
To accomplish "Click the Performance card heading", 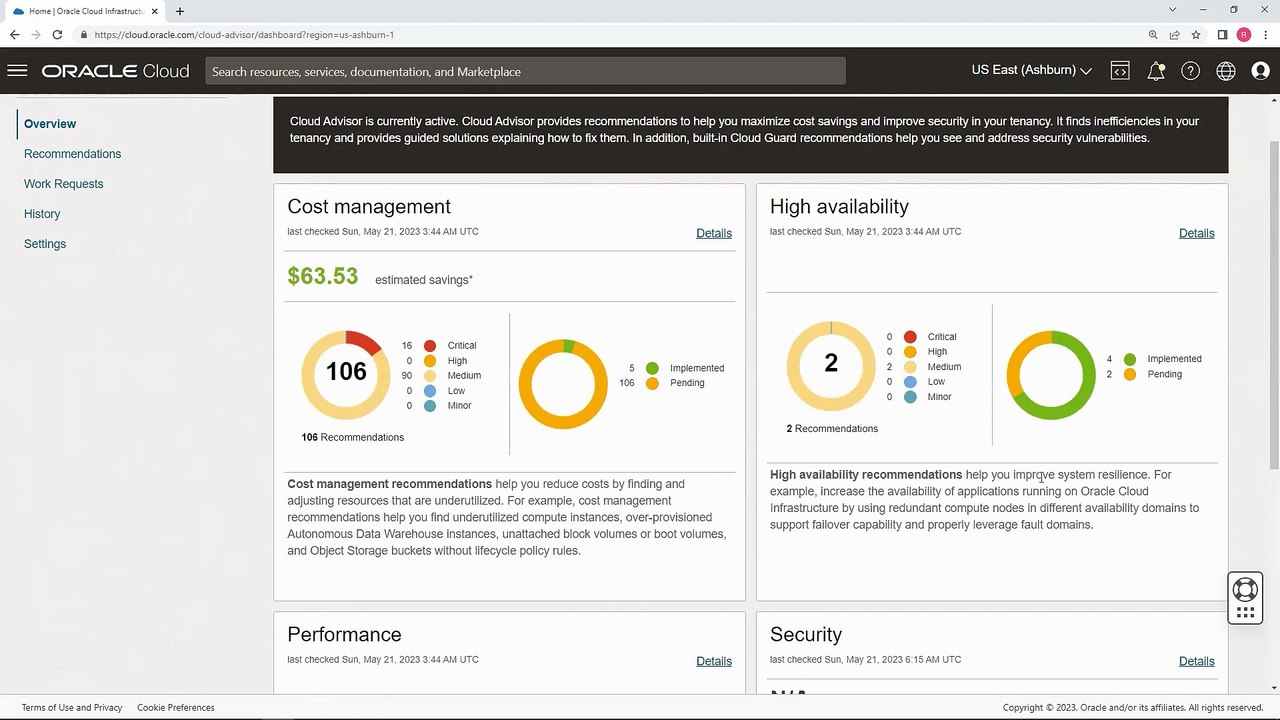I will tap(344, 635).
